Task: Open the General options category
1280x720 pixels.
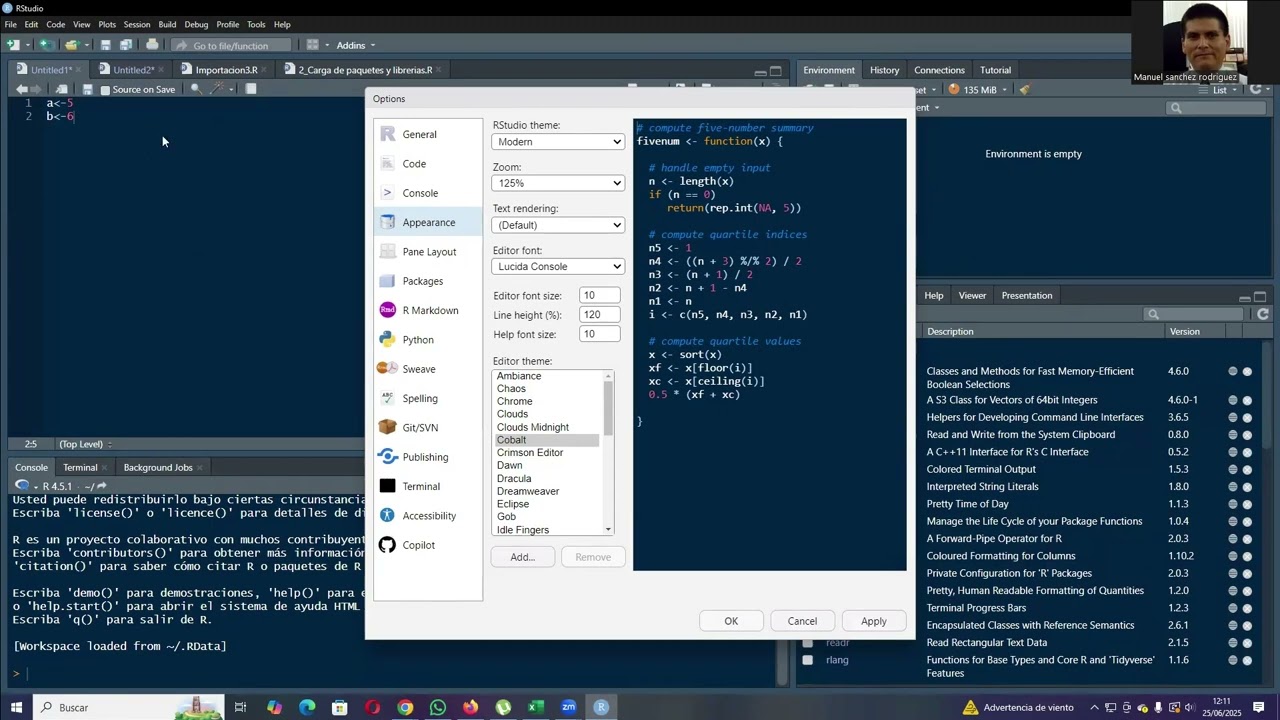Action: point(427,134)
